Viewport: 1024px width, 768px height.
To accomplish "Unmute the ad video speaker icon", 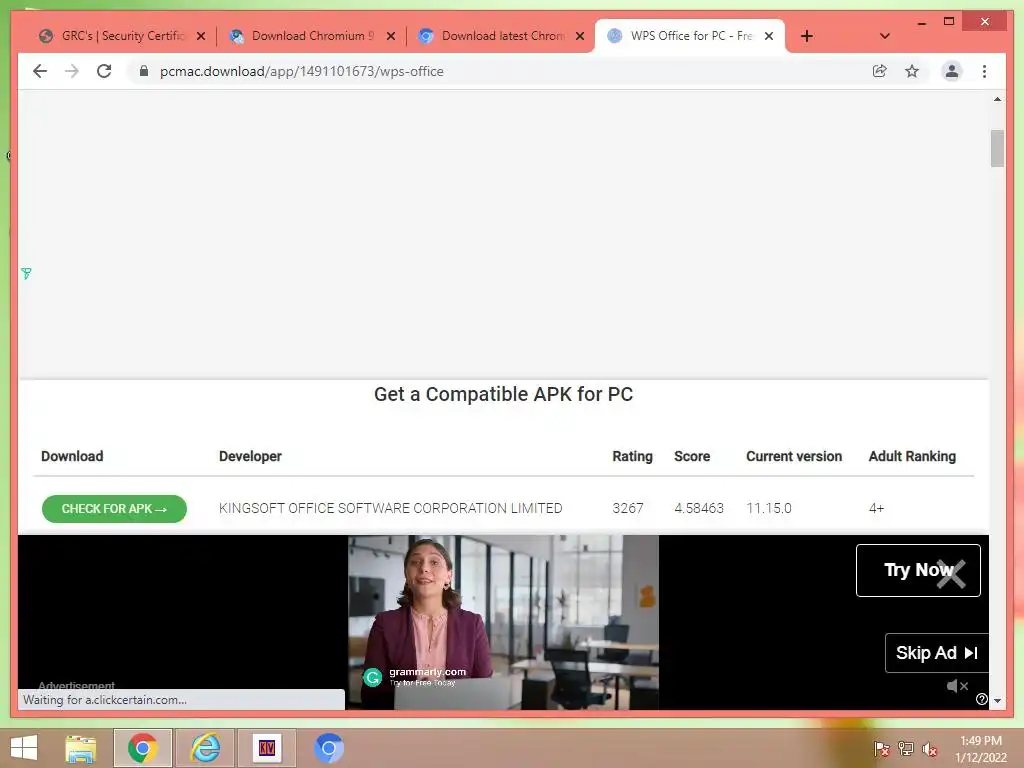I will tap(957, 686).
